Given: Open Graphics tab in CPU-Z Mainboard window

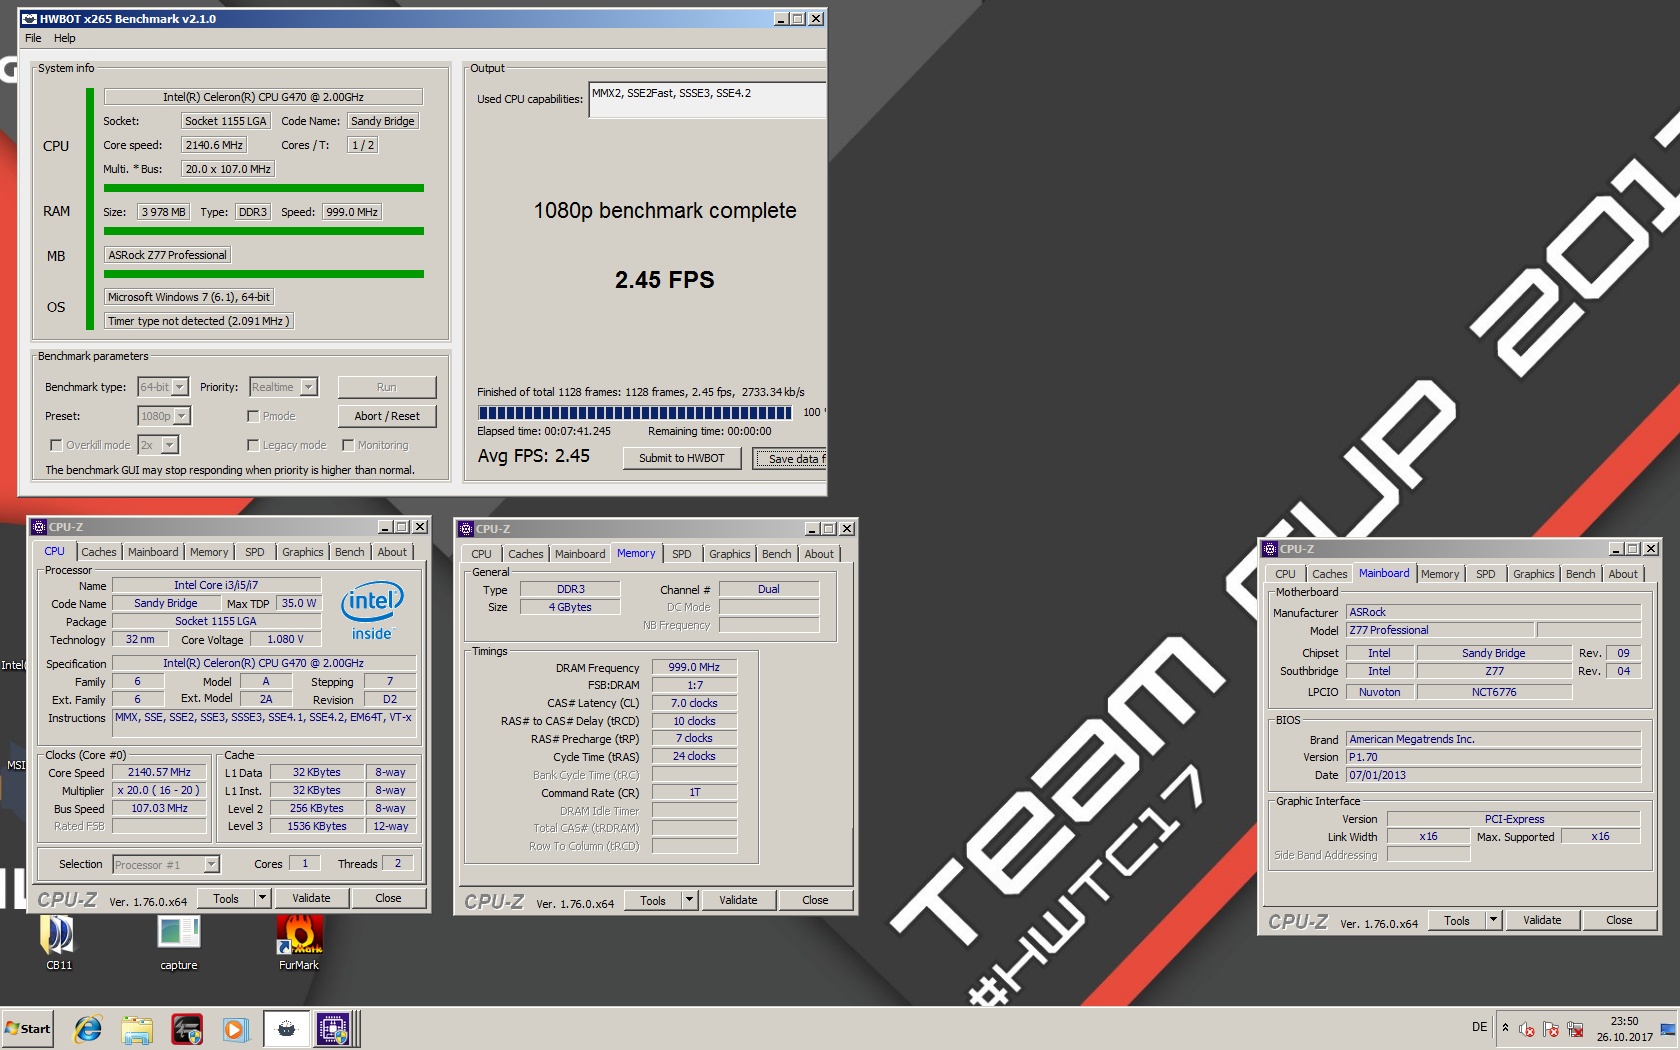Looking at the screenshot, I should 1533,574.
